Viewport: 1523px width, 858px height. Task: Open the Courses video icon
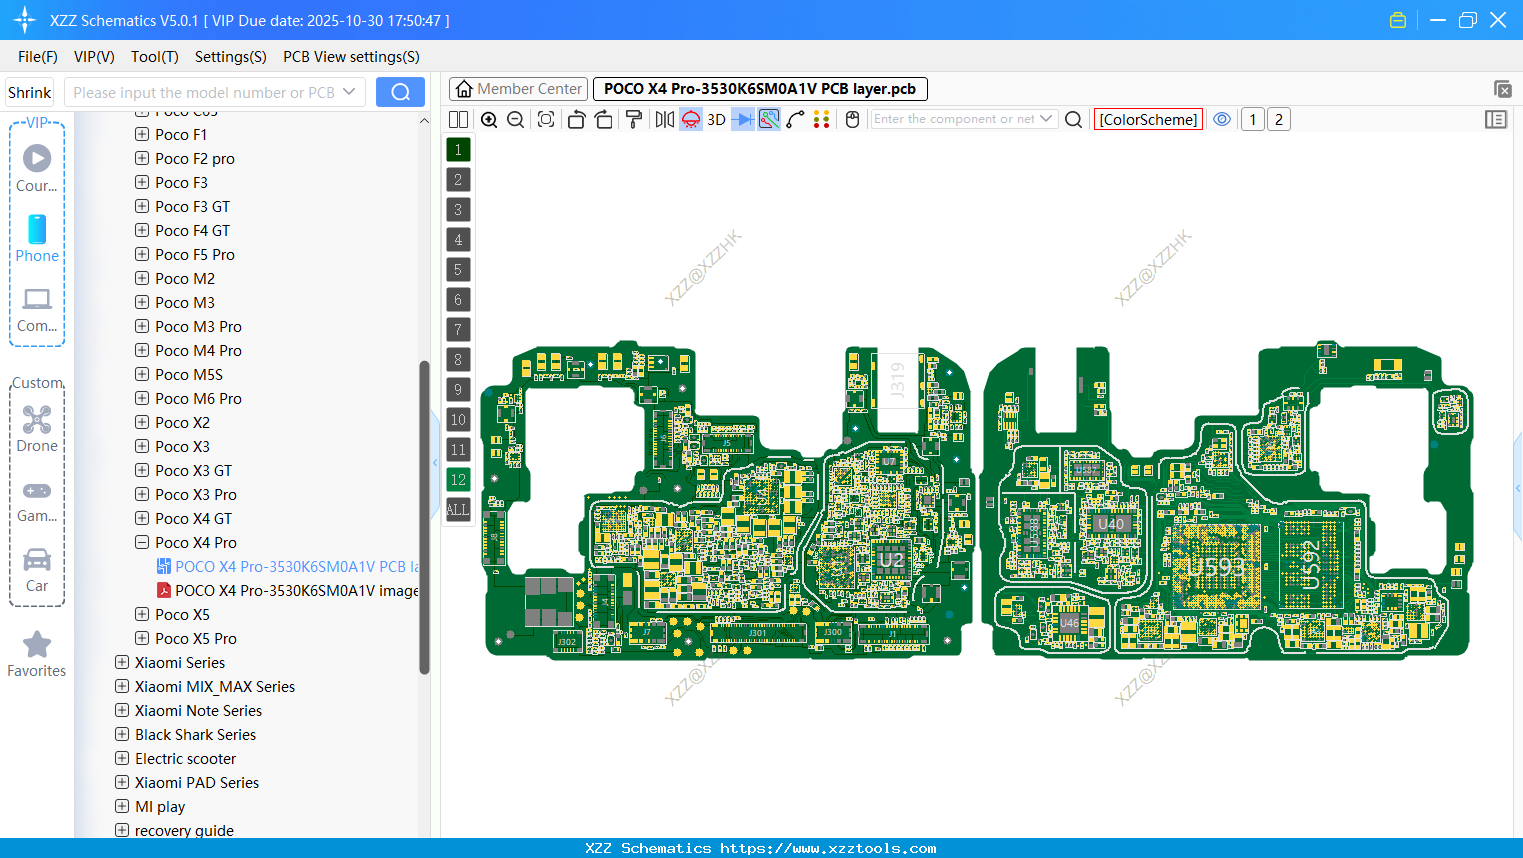click(x=37, y=168)
